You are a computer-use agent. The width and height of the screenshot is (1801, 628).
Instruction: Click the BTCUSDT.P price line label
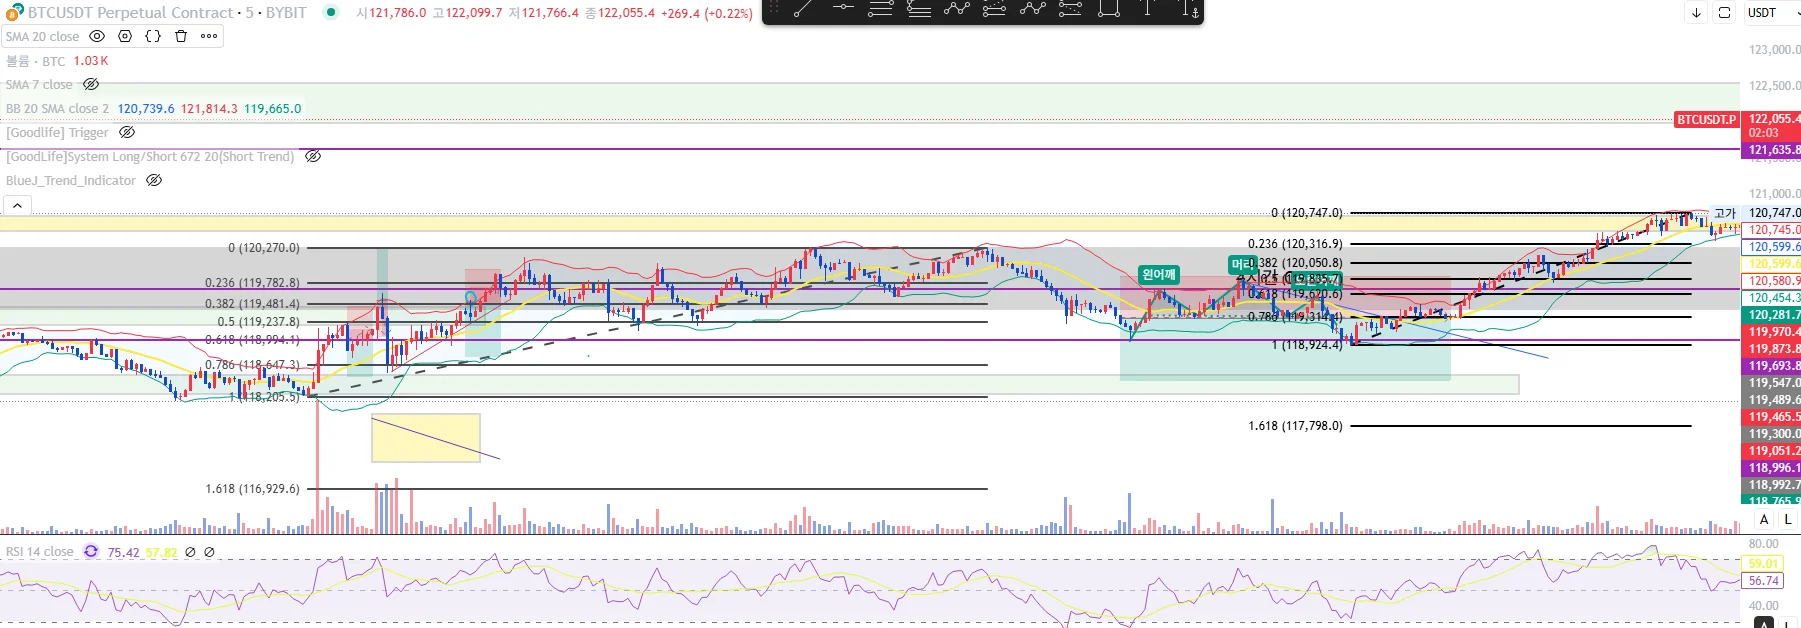click(x=1707, y=119)
